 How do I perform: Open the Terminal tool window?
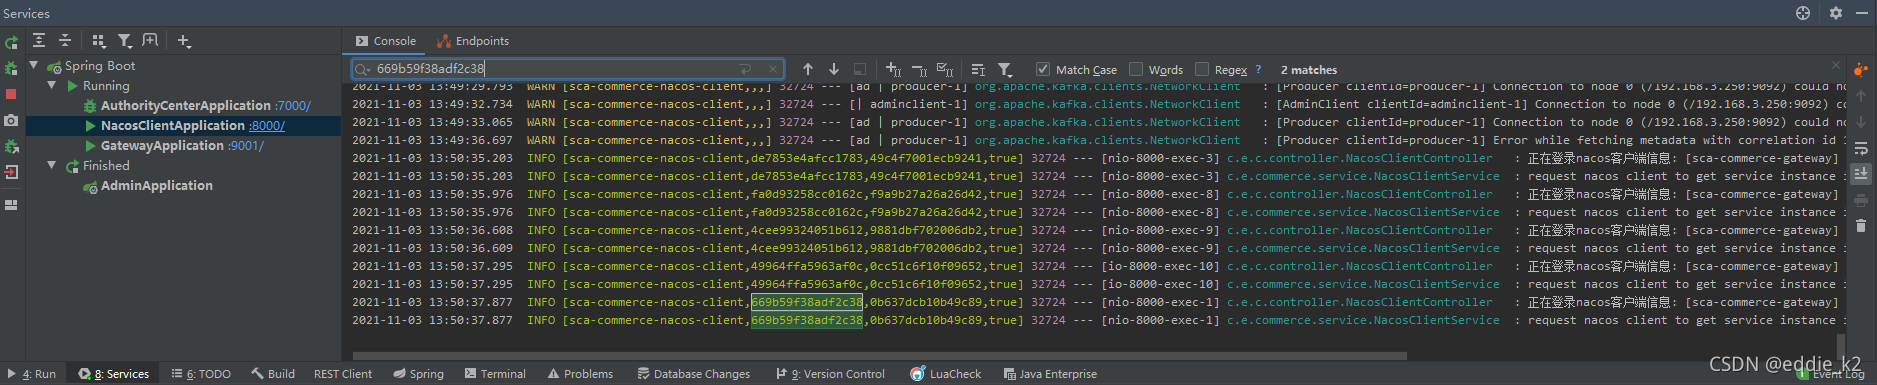tap(495, 374)
